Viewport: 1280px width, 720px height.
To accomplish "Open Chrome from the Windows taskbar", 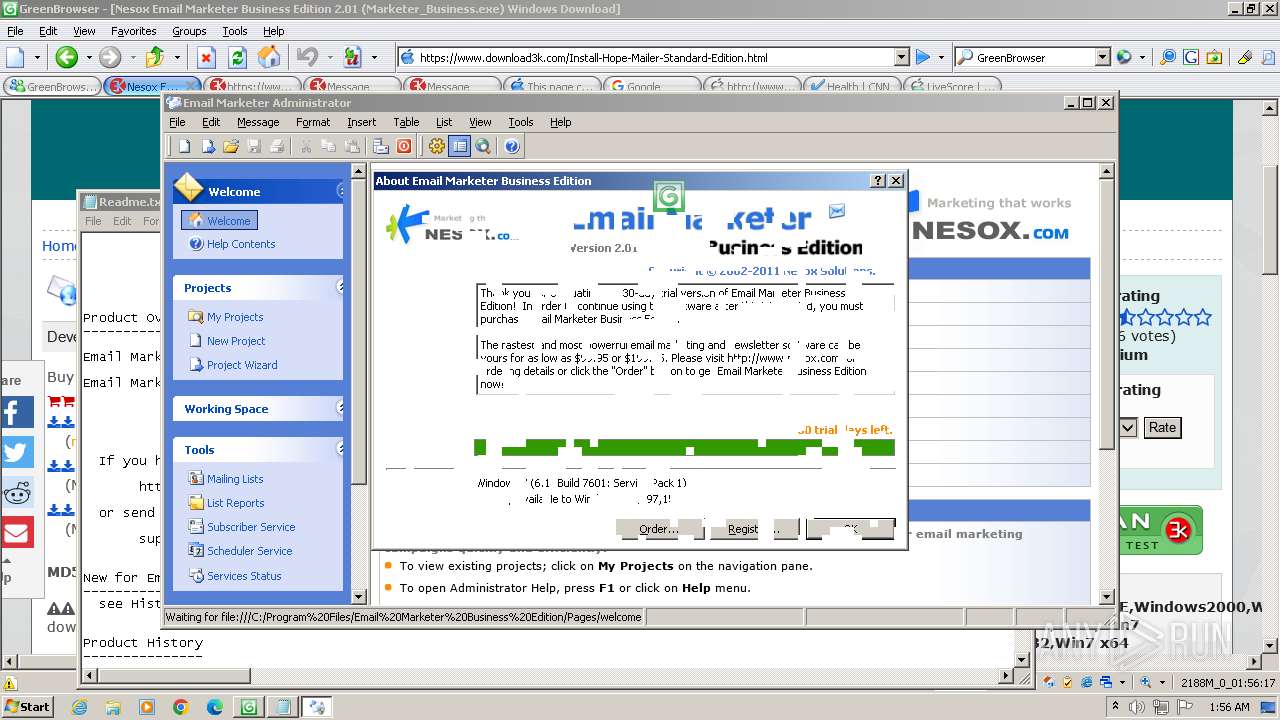I will click(181, 707).
